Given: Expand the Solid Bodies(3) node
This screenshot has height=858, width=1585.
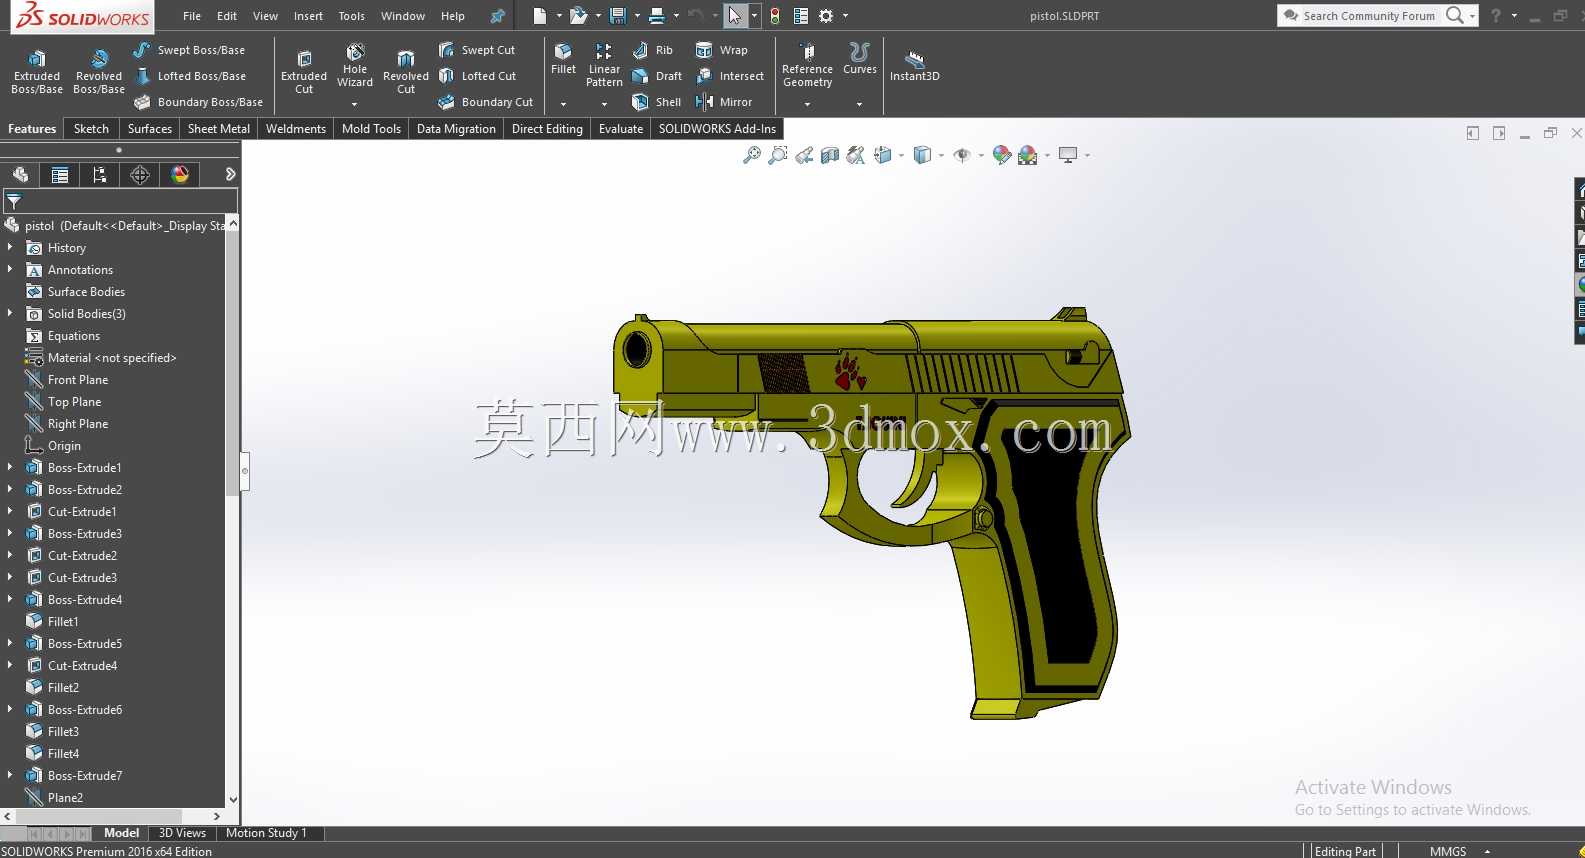Looking at the screenshot, I should [10, 313].
